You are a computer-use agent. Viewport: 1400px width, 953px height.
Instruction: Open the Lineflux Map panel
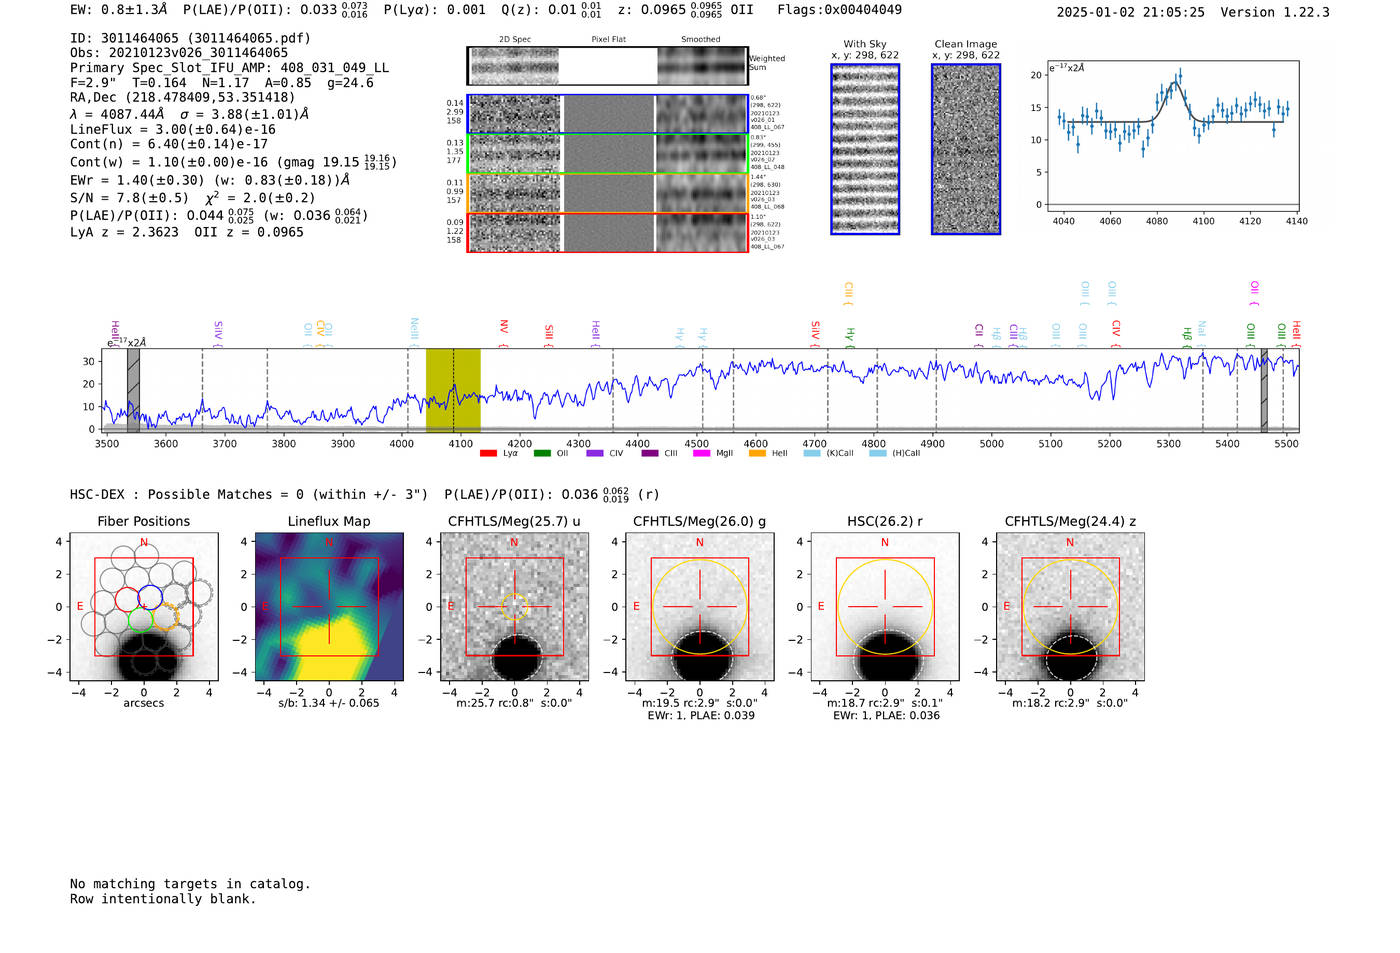[329, 607]
